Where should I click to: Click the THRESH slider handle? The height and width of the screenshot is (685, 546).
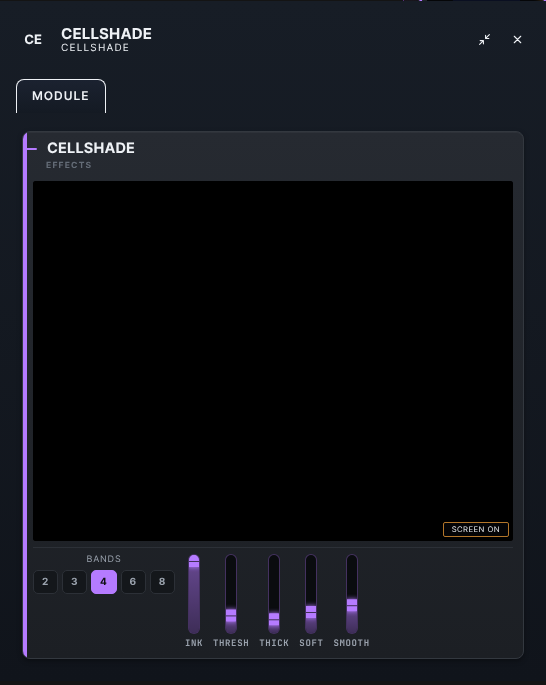click(x=231, y=615)
